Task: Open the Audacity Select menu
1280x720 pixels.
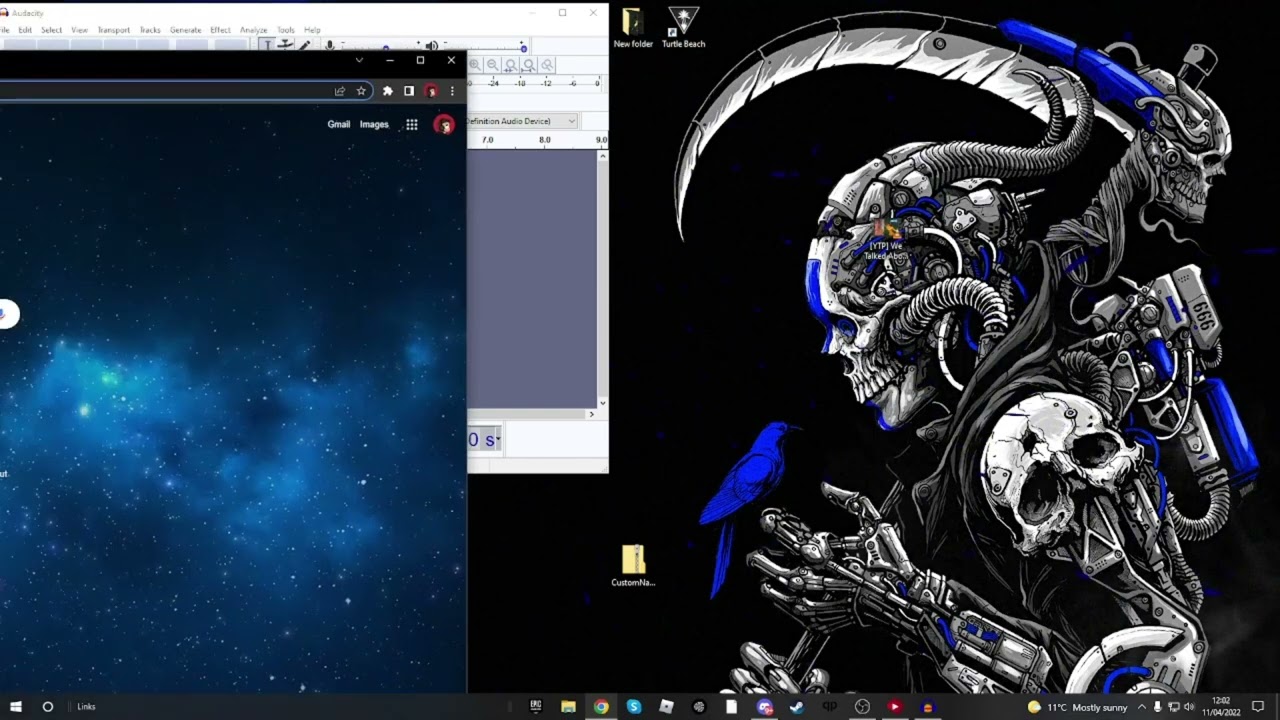Action: pyautogui.click(x=52, y=30)
